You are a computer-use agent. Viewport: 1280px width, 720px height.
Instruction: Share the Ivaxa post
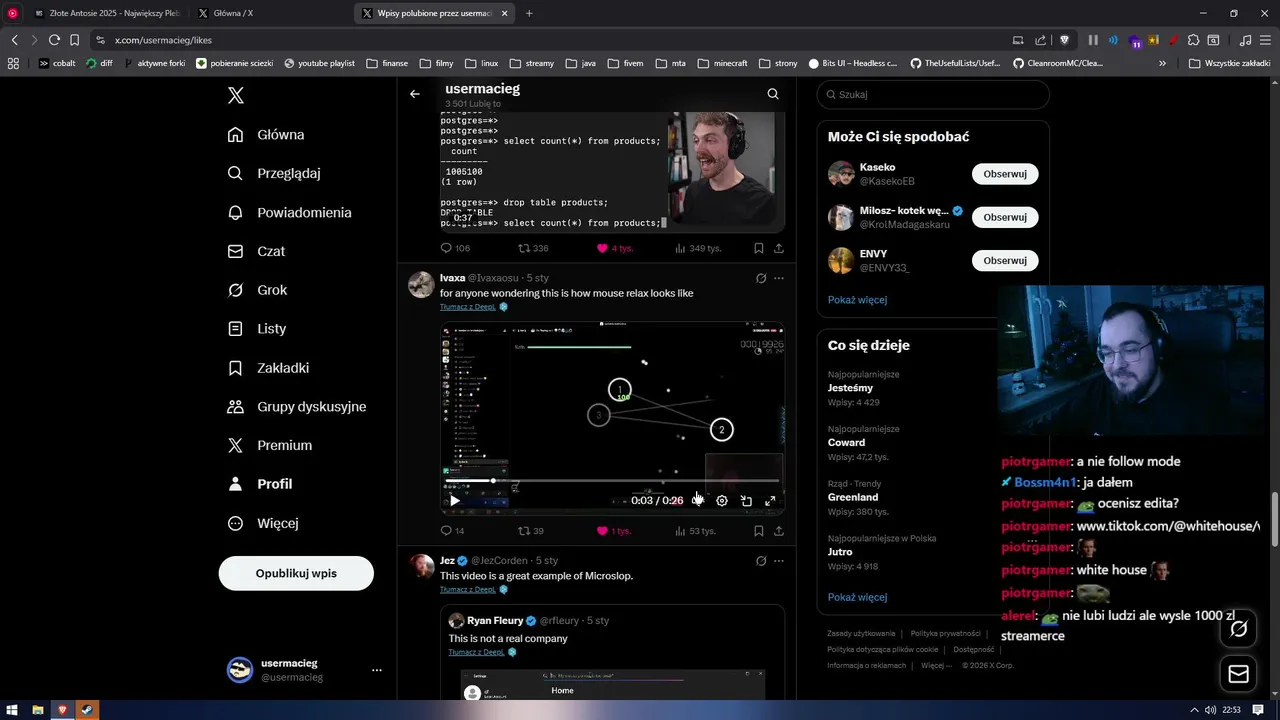pyautogui.click(x=778, y=531)
